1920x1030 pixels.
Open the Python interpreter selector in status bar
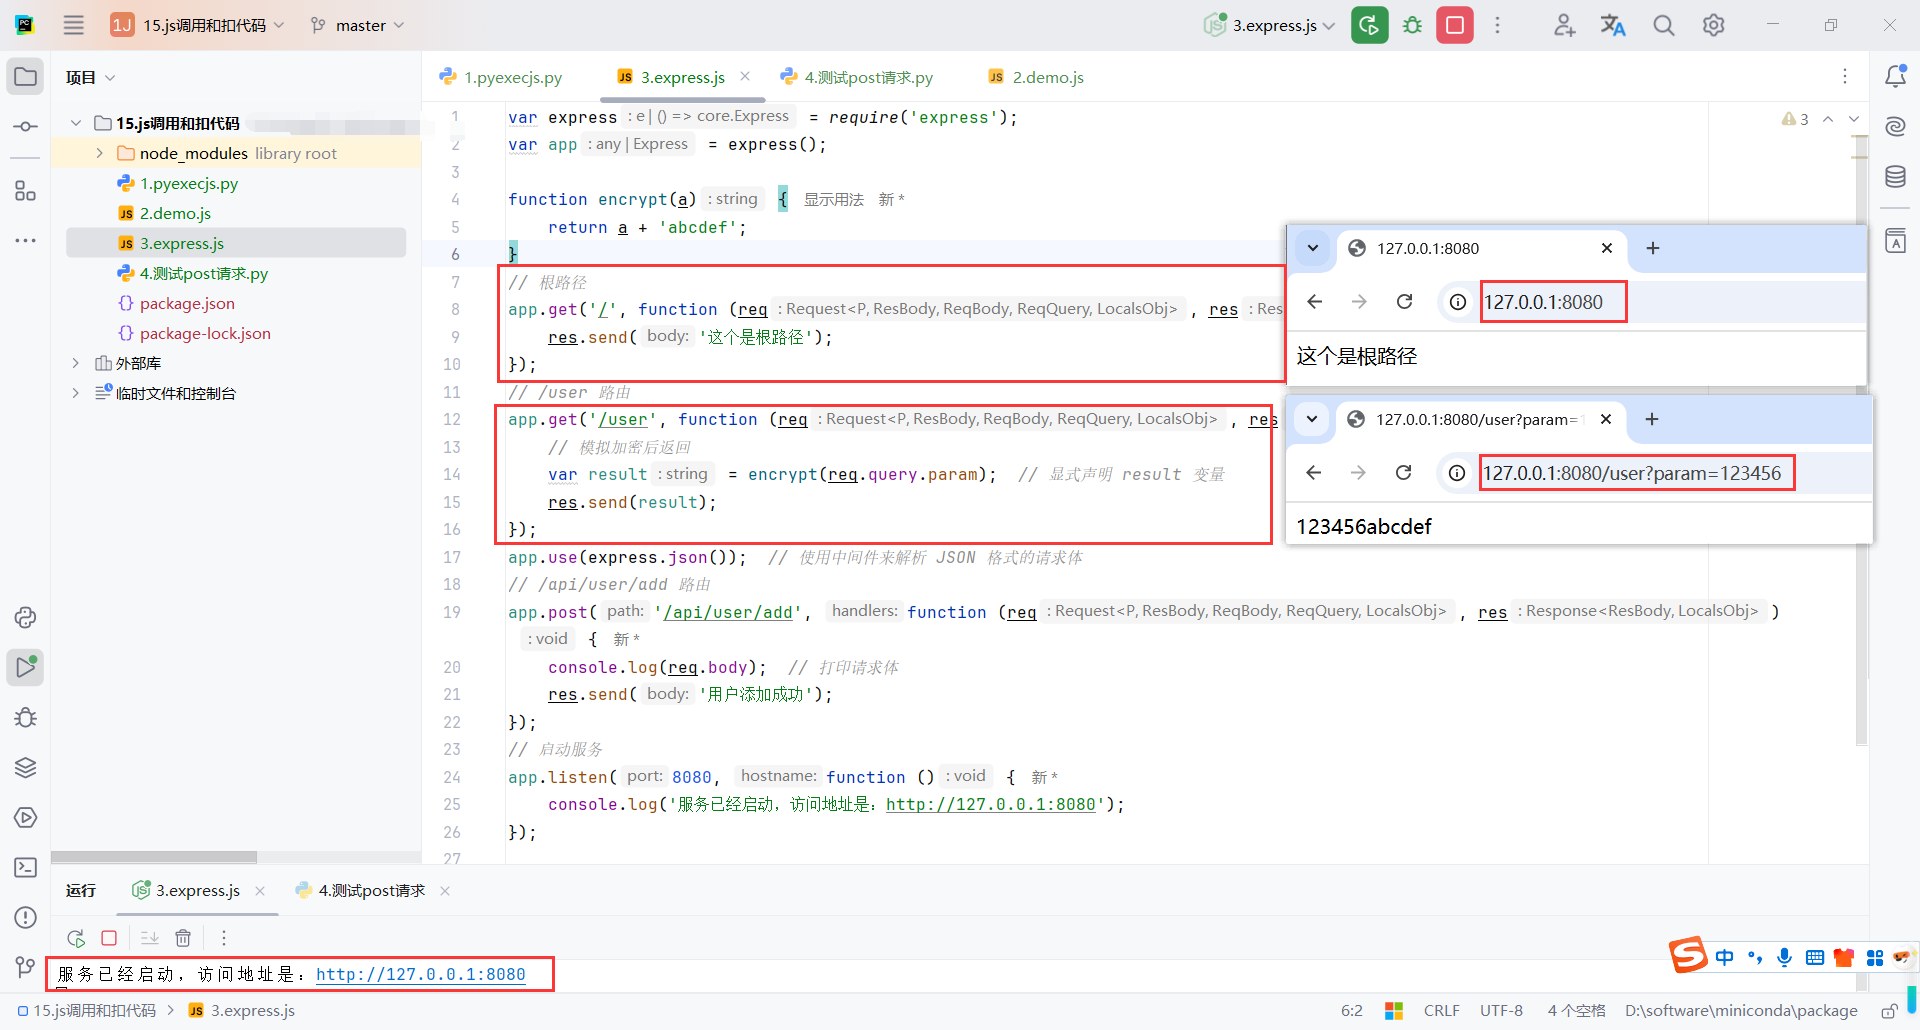(x=1741, y=1011)
